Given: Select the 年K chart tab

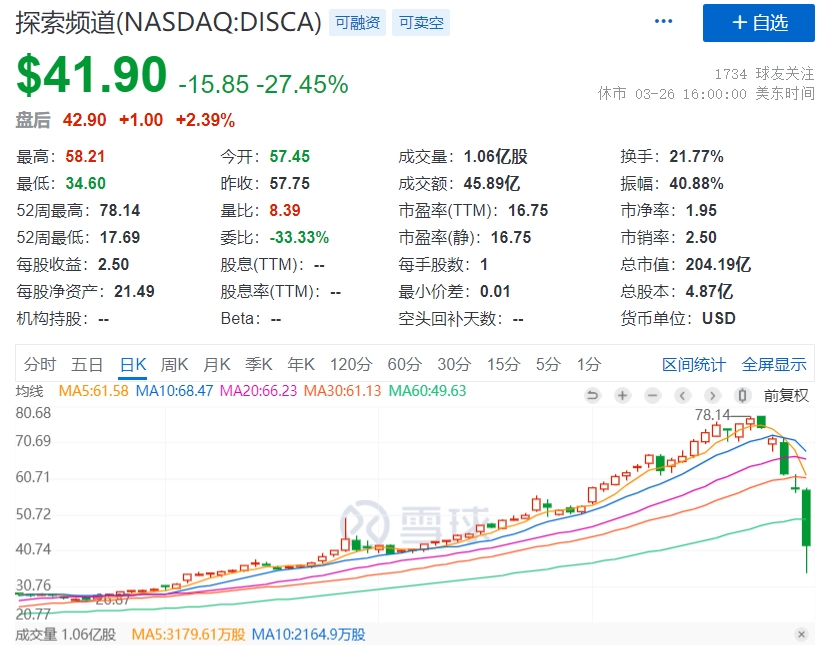Looking at the screenshot, I should pyautogui.click(x=301, y=364).
